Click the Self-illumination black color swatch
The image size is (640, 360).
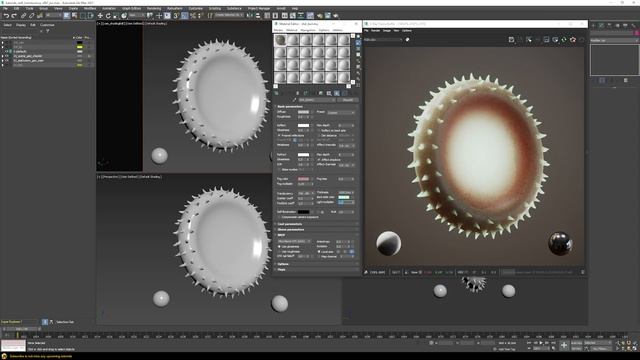304,212
